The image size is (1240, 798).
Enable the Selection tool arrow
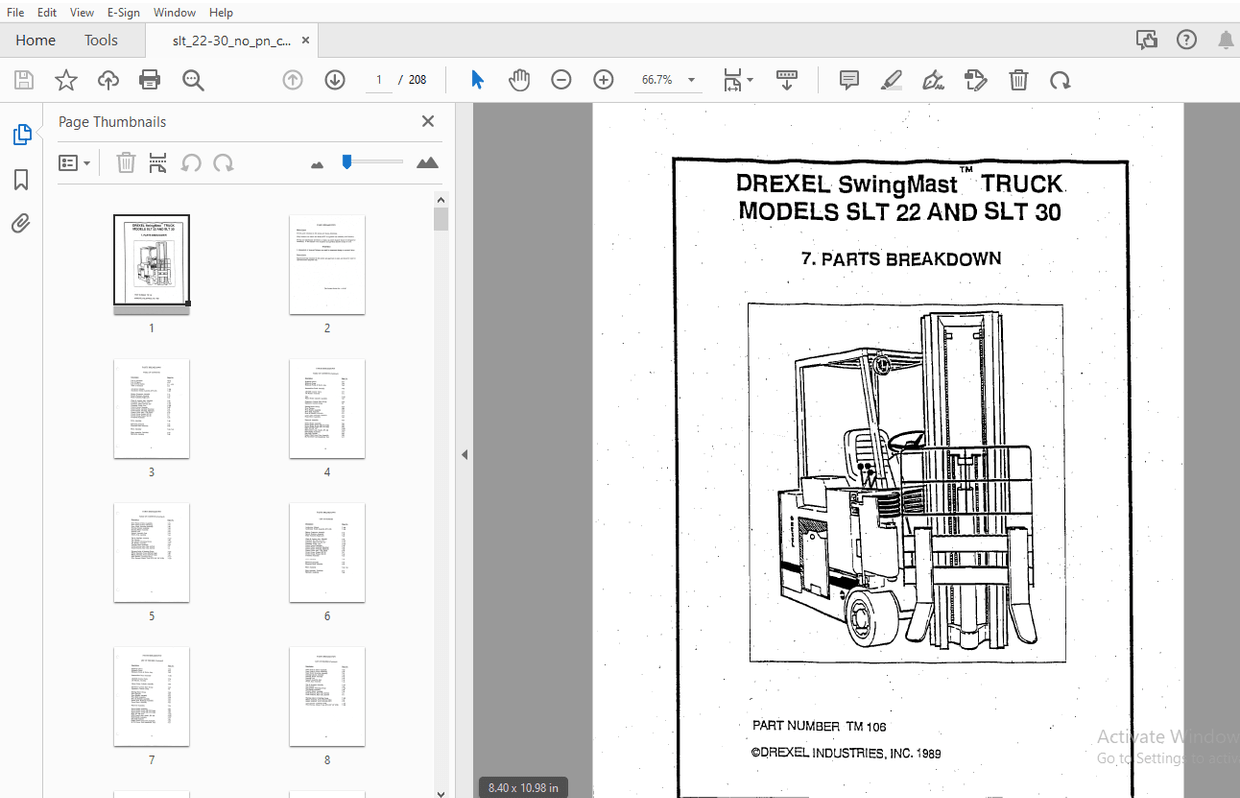coord(477,79)
